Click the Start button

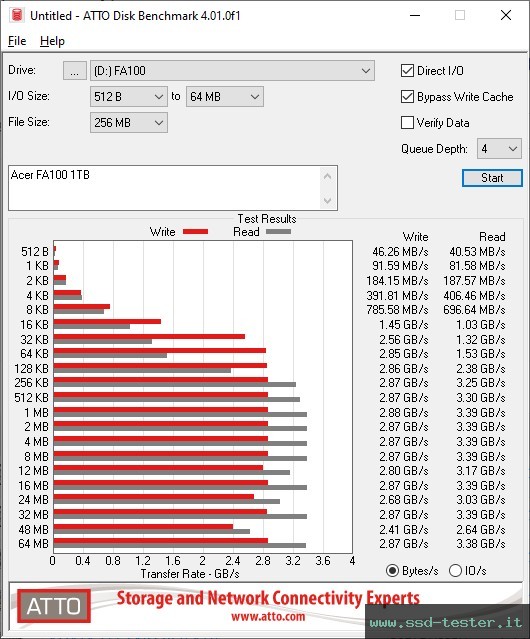tap(492, 178)
